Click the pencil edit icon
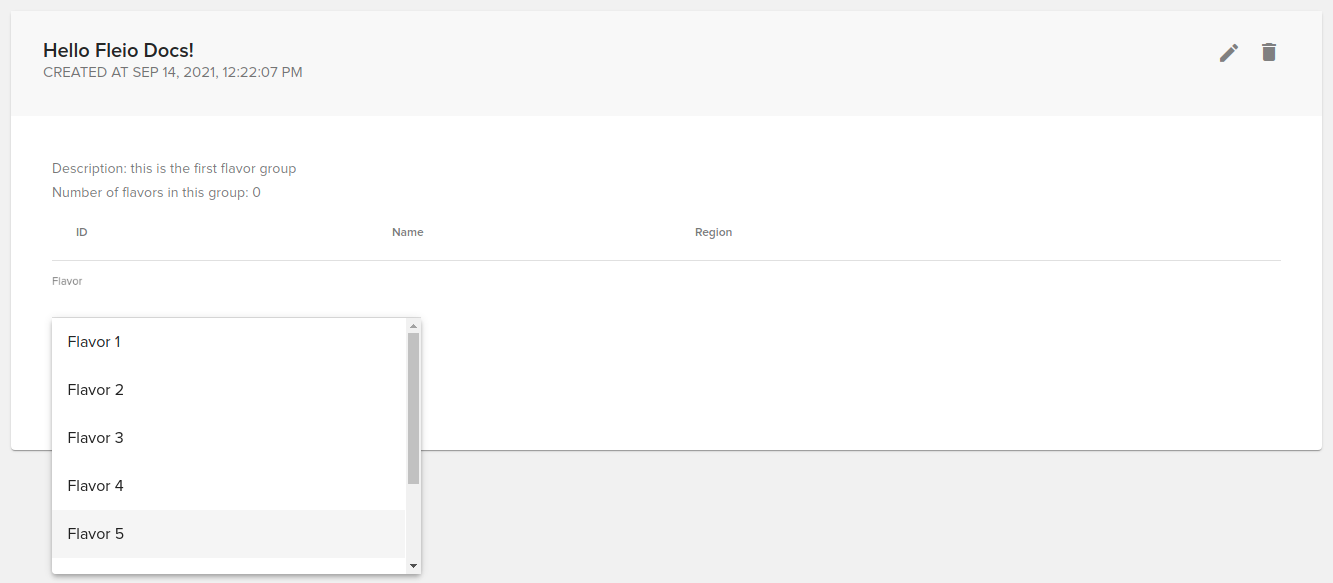Viewport: 1333px width, 583px height. [x=1228, y=53]
